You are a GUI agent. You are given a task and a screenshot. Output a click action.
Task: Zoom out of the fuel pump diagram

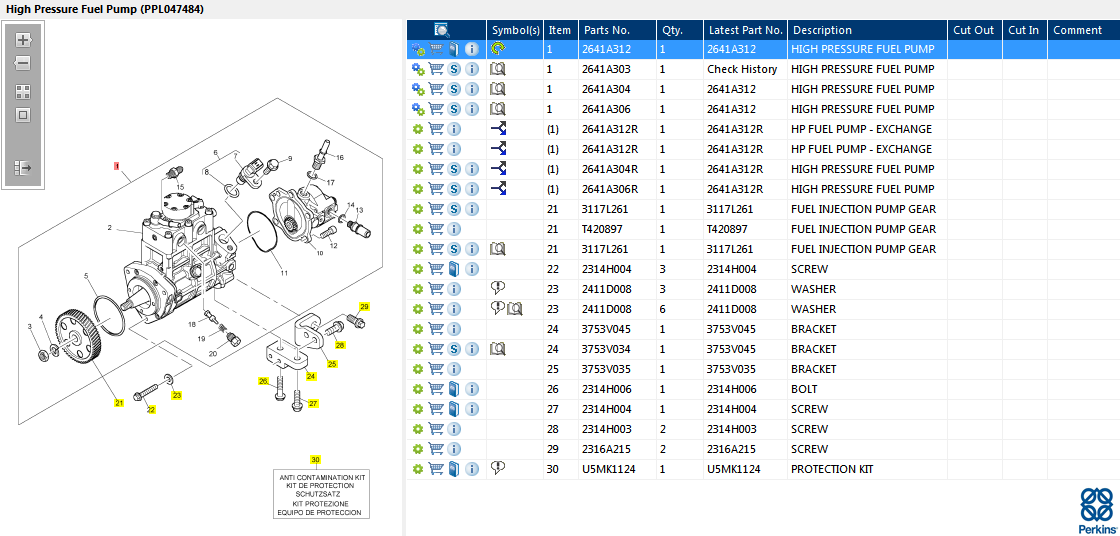(23, 64)
